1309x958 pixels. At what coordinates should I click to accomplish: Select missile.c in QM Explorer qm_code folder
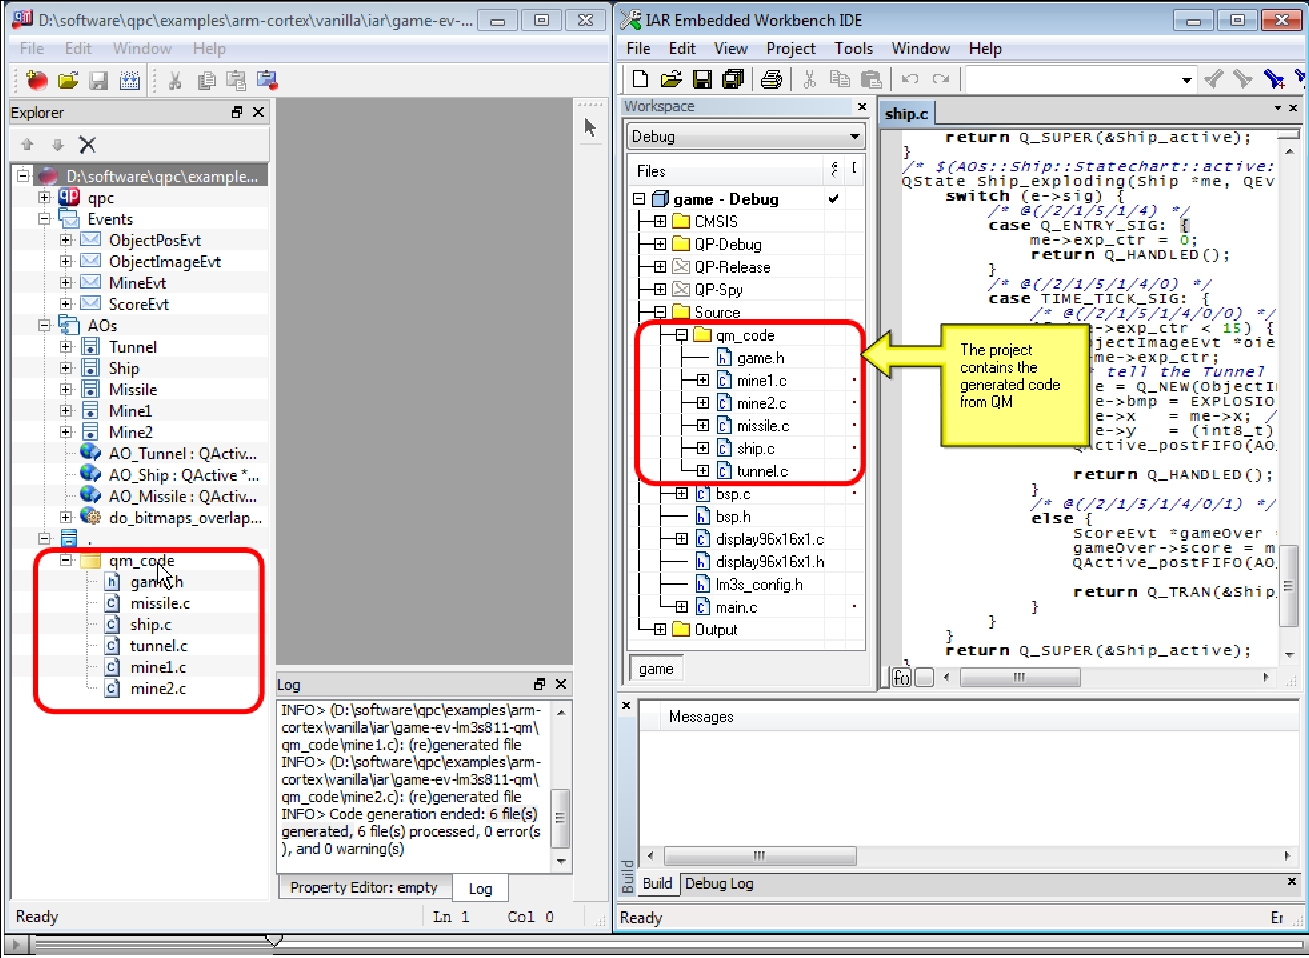tap(159, 603)
